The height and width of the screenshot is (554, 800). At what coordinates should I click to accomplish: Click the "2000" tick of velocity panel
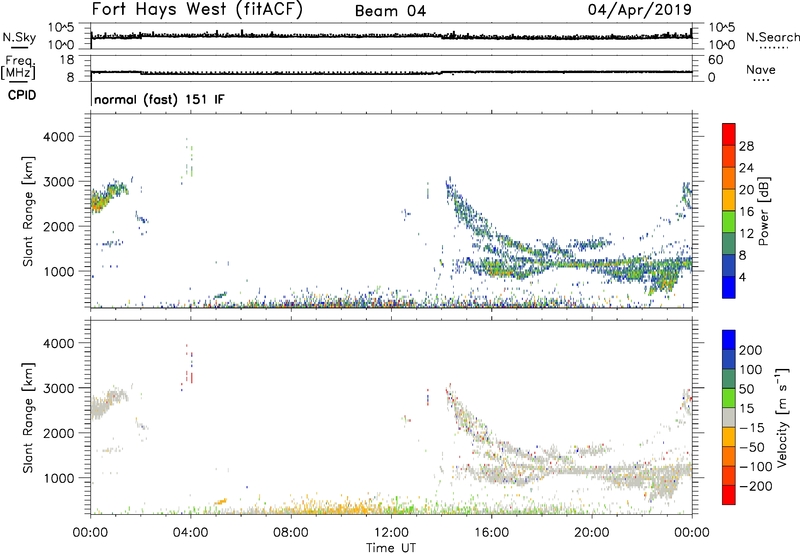pyautogui.click(x=59, y=433)
